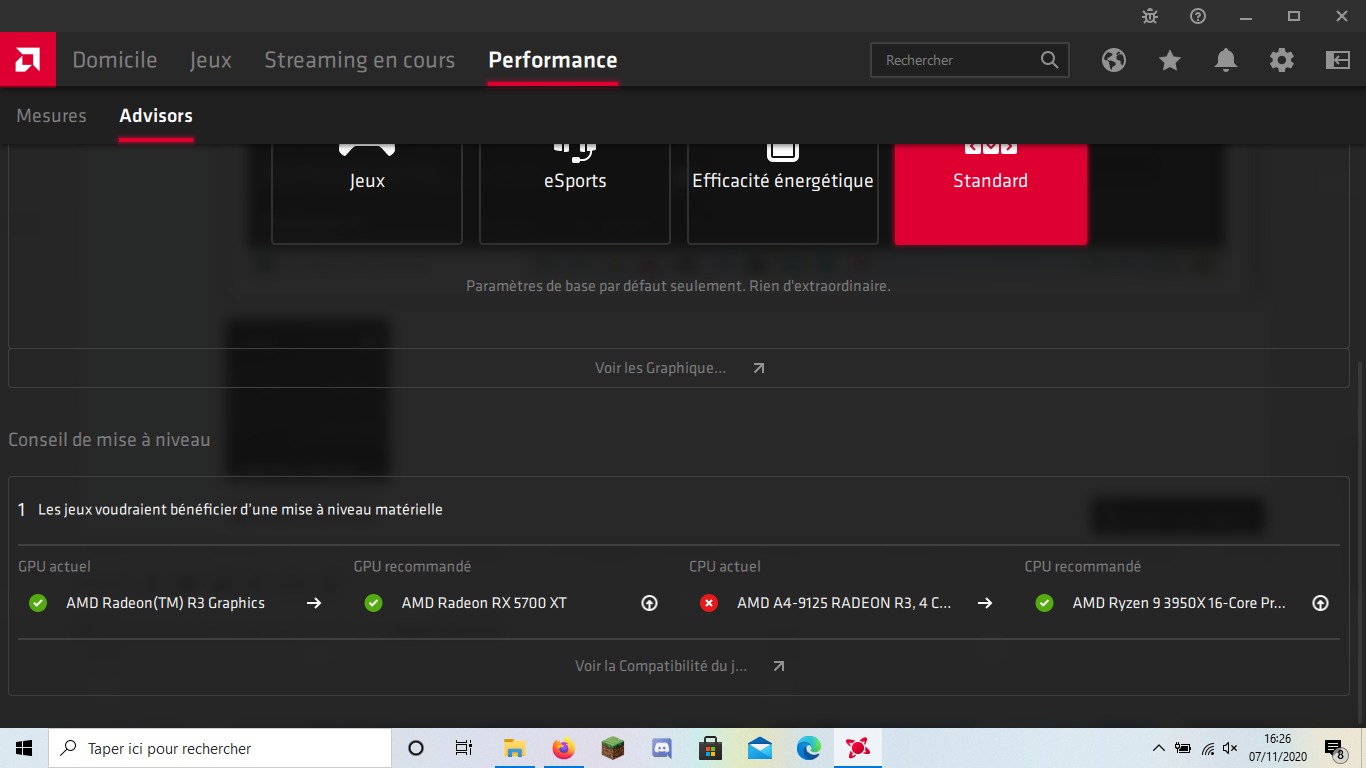Select the Advisors sub-tab
This screenshot has width=1366, height=768.
click(x=156, y=116)
